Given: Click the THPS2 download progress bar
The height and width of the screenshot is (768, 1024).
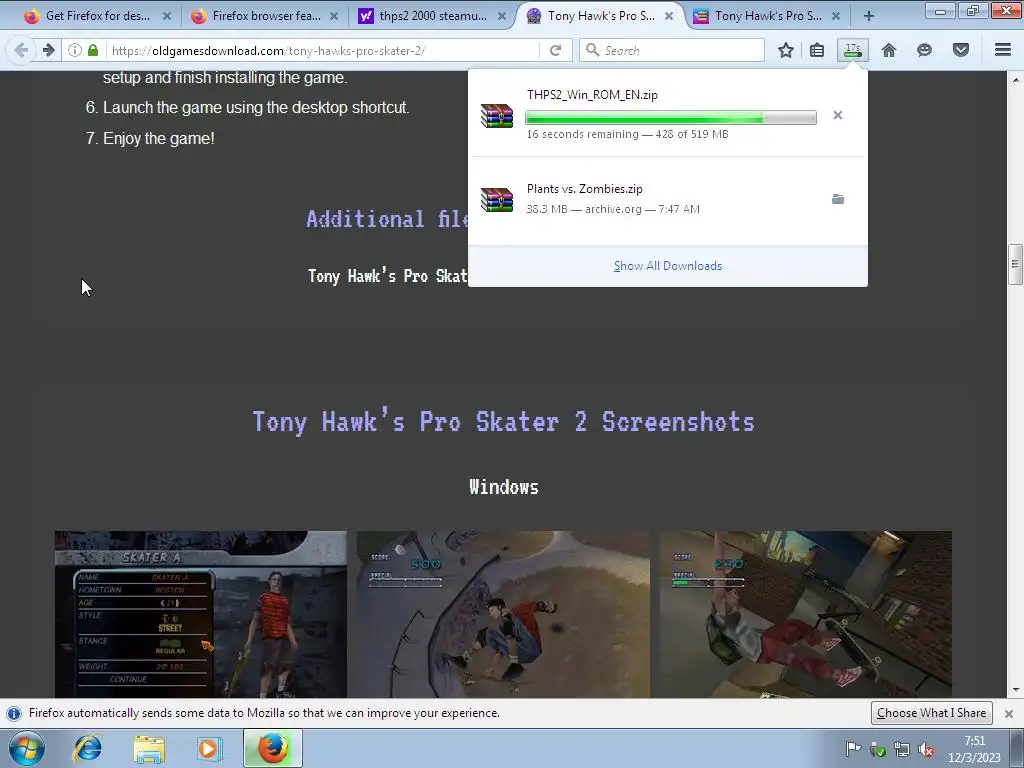Looking at the screenshot, I should click(671, 118).
